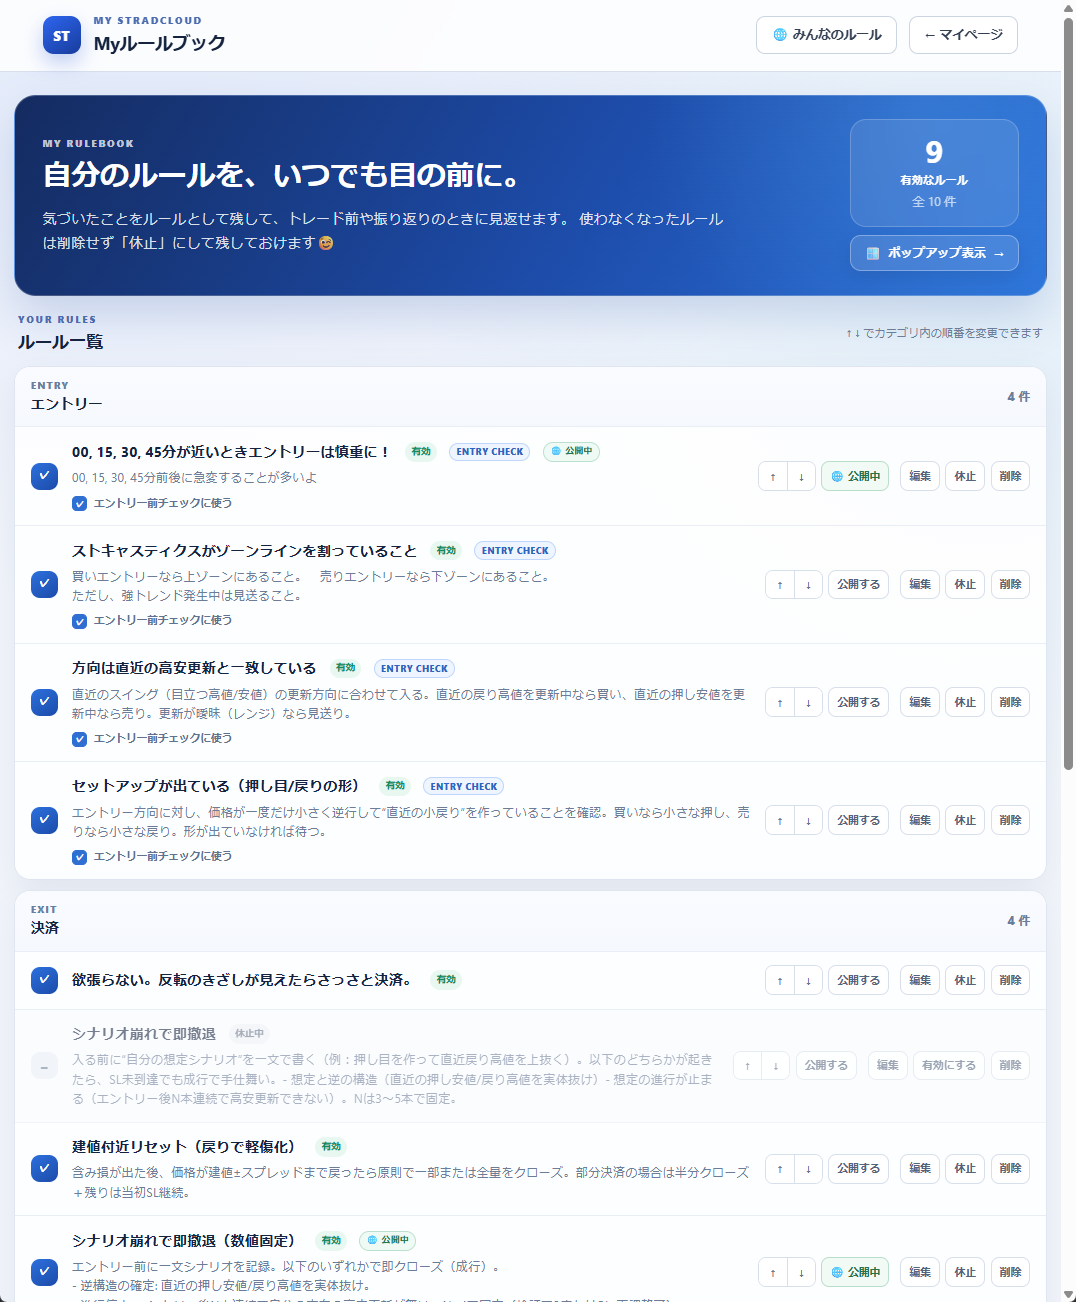
Task: Toggle エントリー前チェックに使う under ストキャスティクス rule
Action: point(79,621)
